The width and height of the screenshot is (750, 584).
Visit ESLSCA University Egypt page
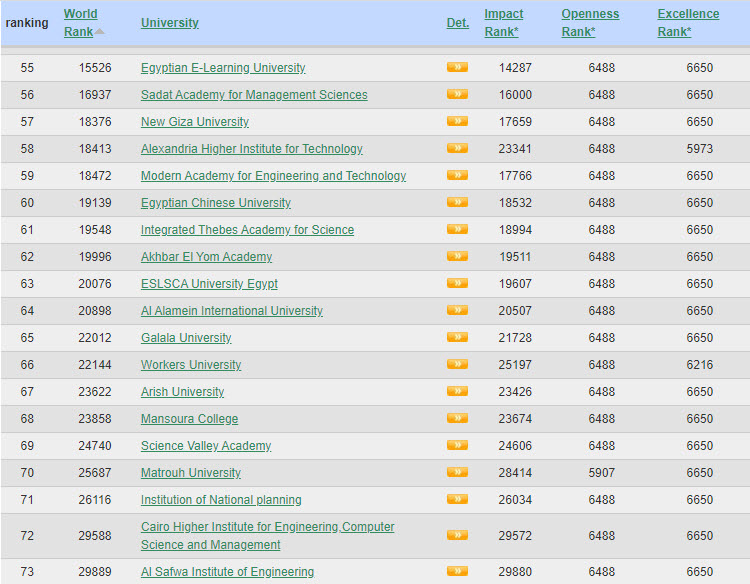(209, 284)
